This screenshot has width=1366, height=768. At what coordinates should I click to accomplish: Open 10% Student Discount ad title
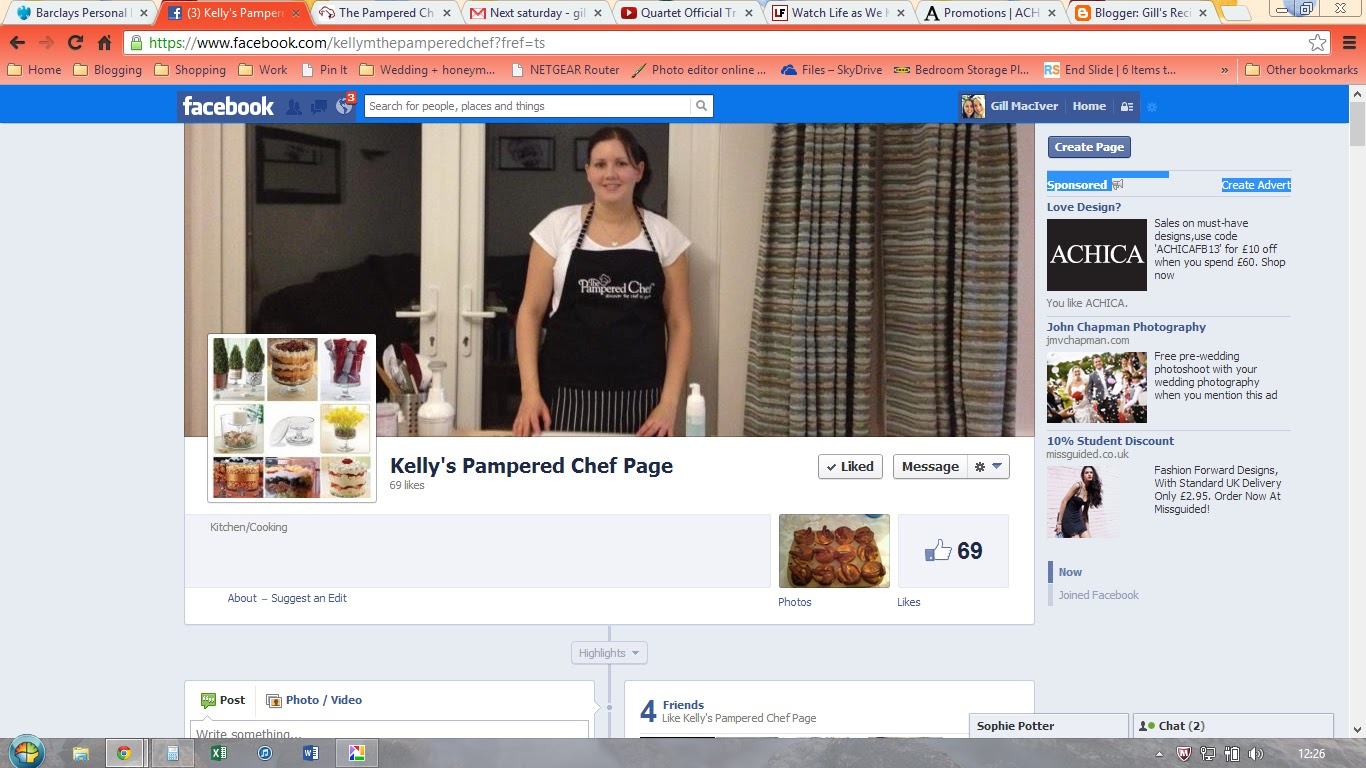[x=1110, y=441]
